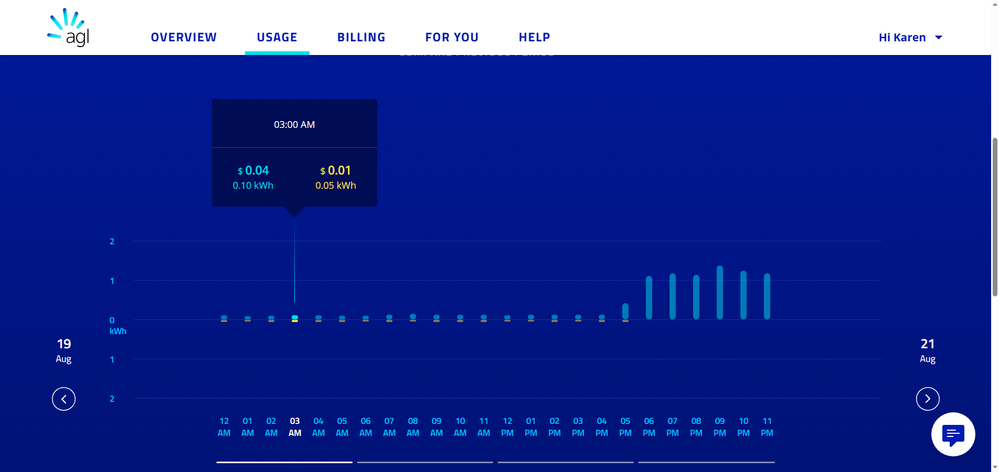Image resolution: width=999 pixels, height=472 pixels.
Task: Click the 05 PM usage bar
Action: (626, 311)
